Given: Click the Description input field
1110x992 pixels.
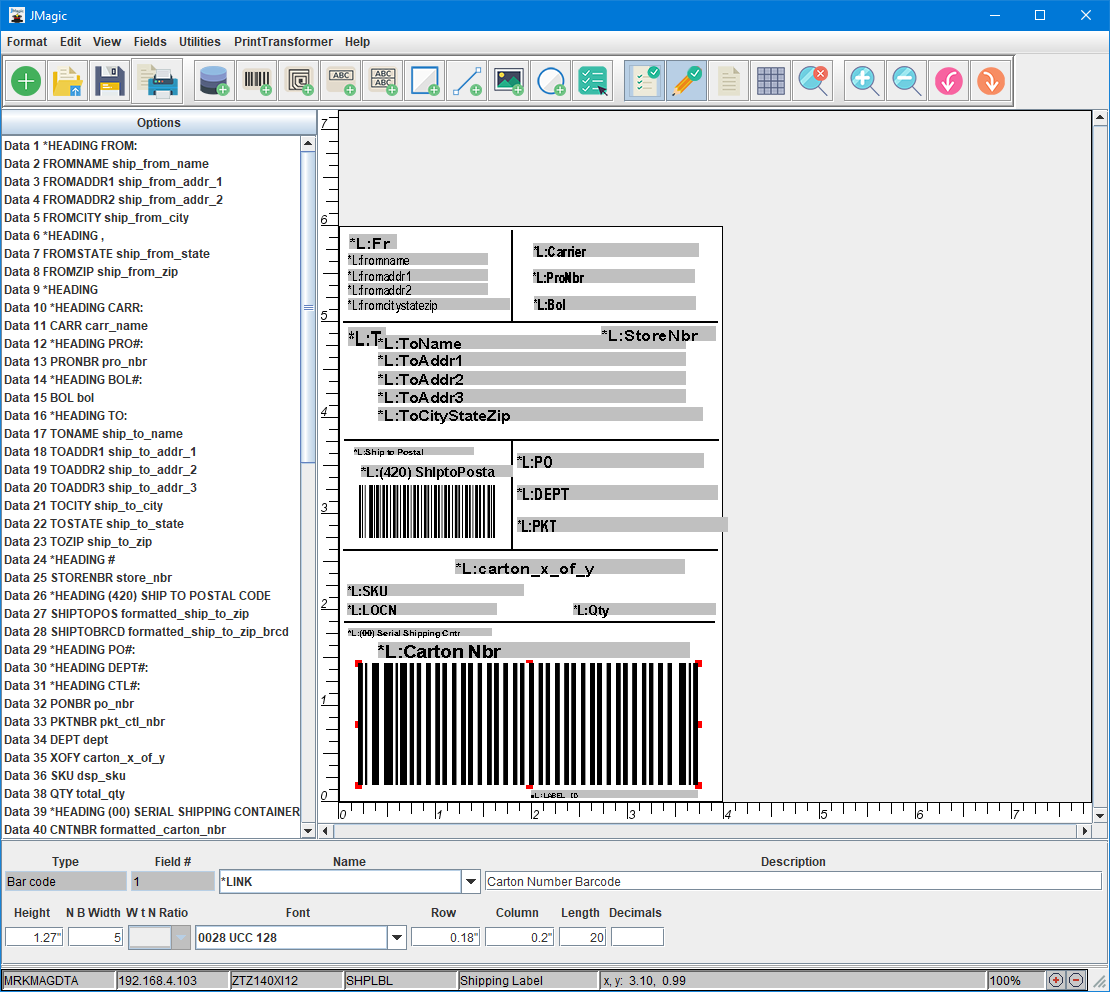Looking at the screenshot, I should (793, 882).
